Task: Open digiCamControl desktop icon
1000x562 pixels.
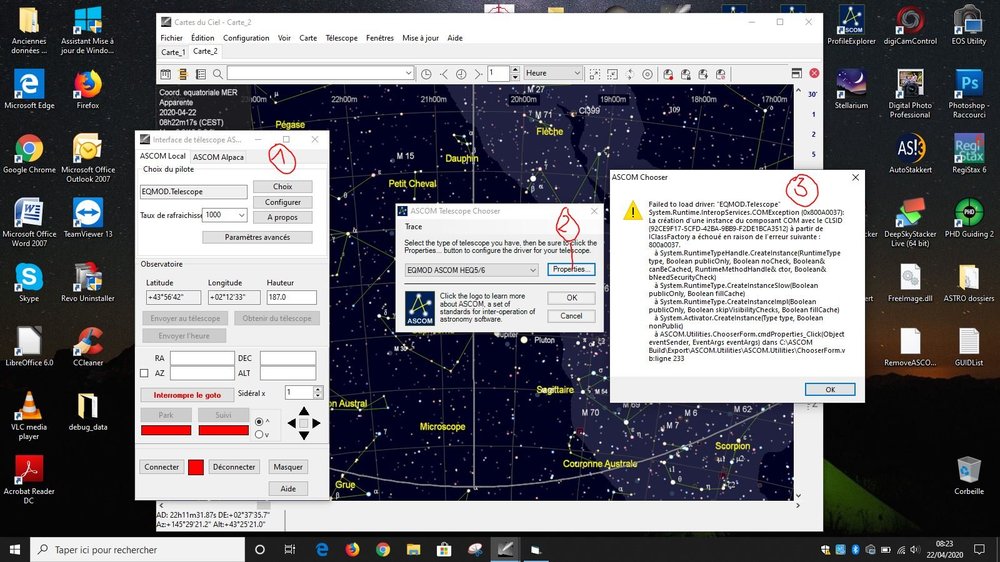Action: coord(910,25)
